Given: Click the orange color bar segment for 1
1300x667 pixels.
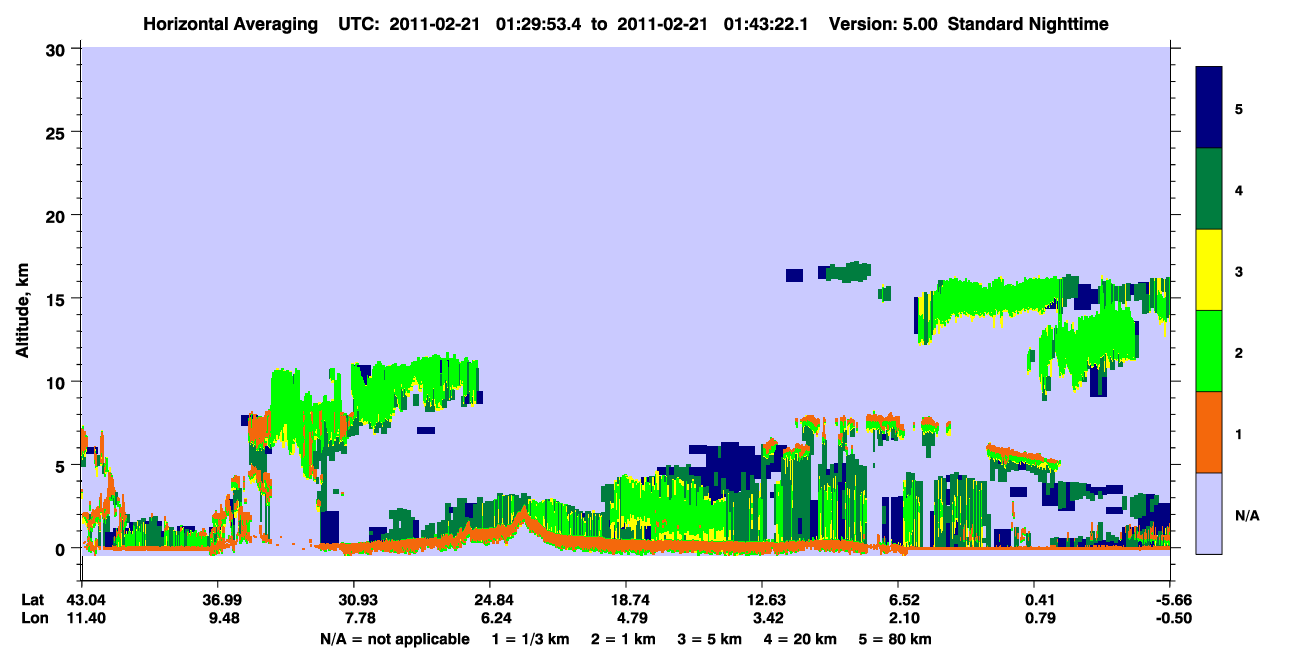Looking at the screenshot, I should tap(1209, 432).
